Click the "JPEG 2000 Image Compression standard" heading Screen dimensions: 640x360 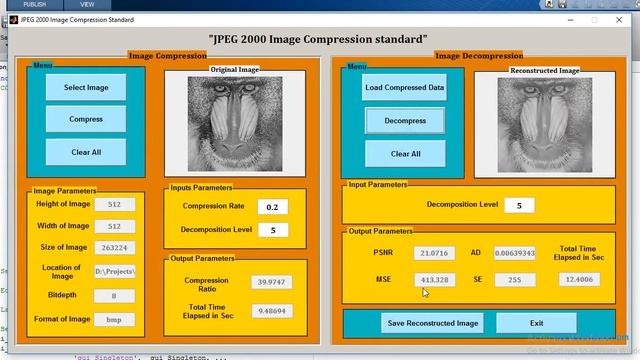pyautogui.click(x=318, y=39)
